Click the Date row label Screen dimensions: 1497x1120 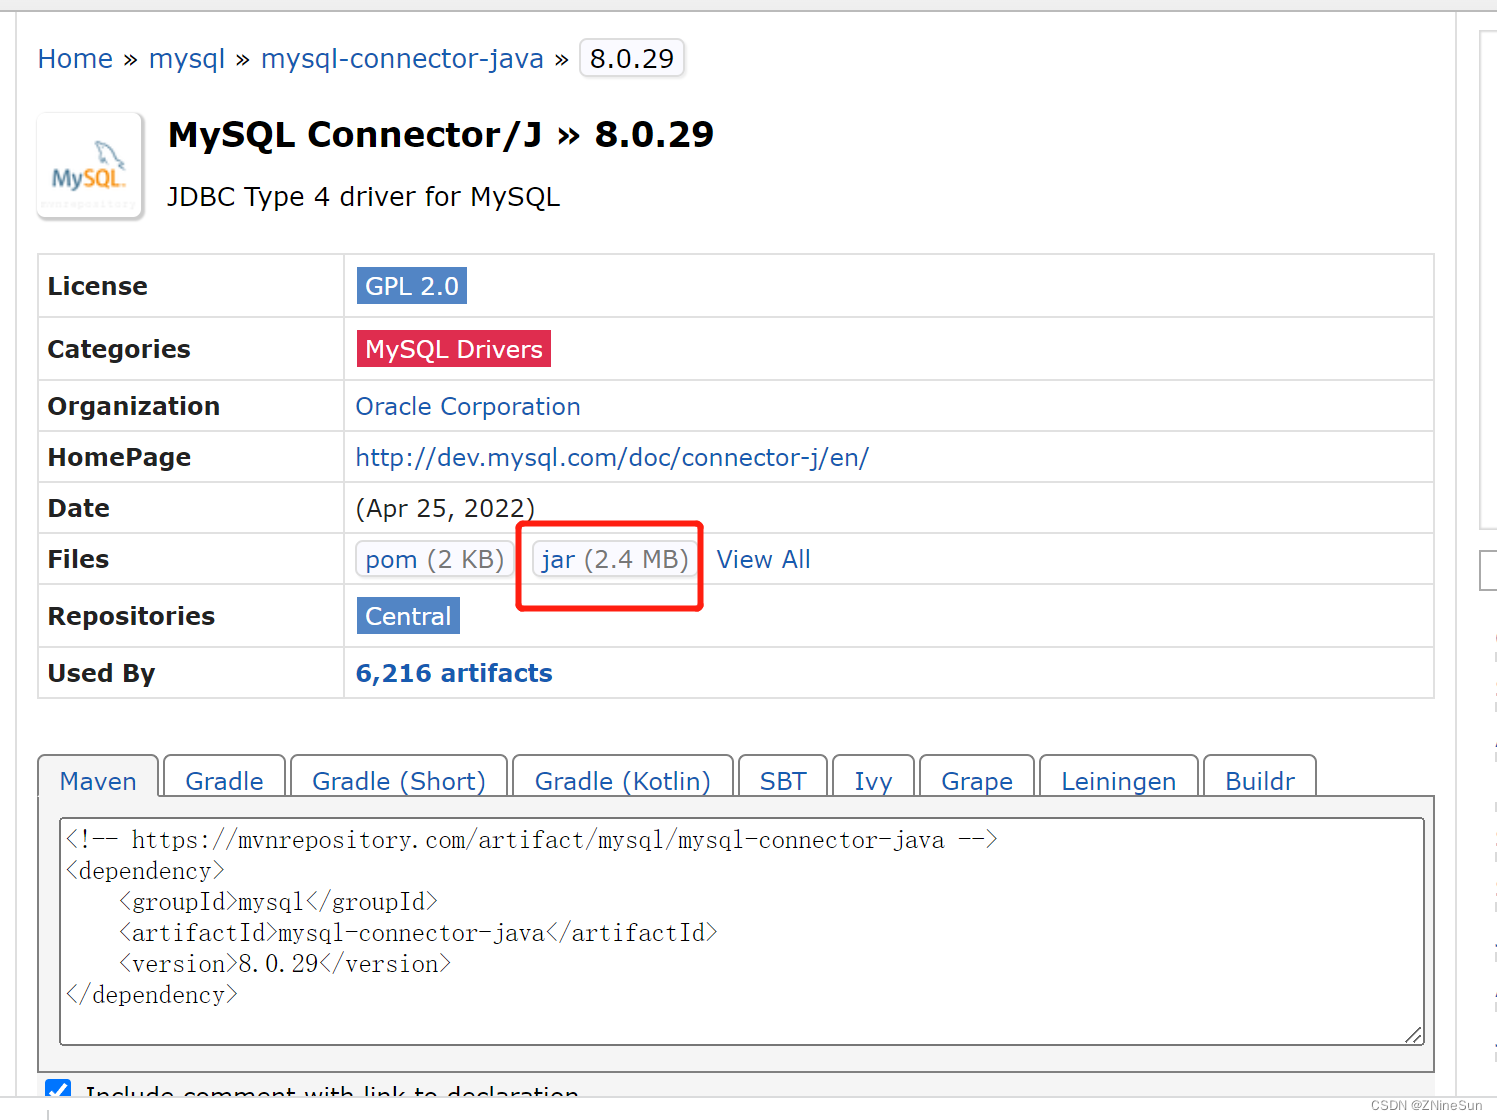point(79,508)
